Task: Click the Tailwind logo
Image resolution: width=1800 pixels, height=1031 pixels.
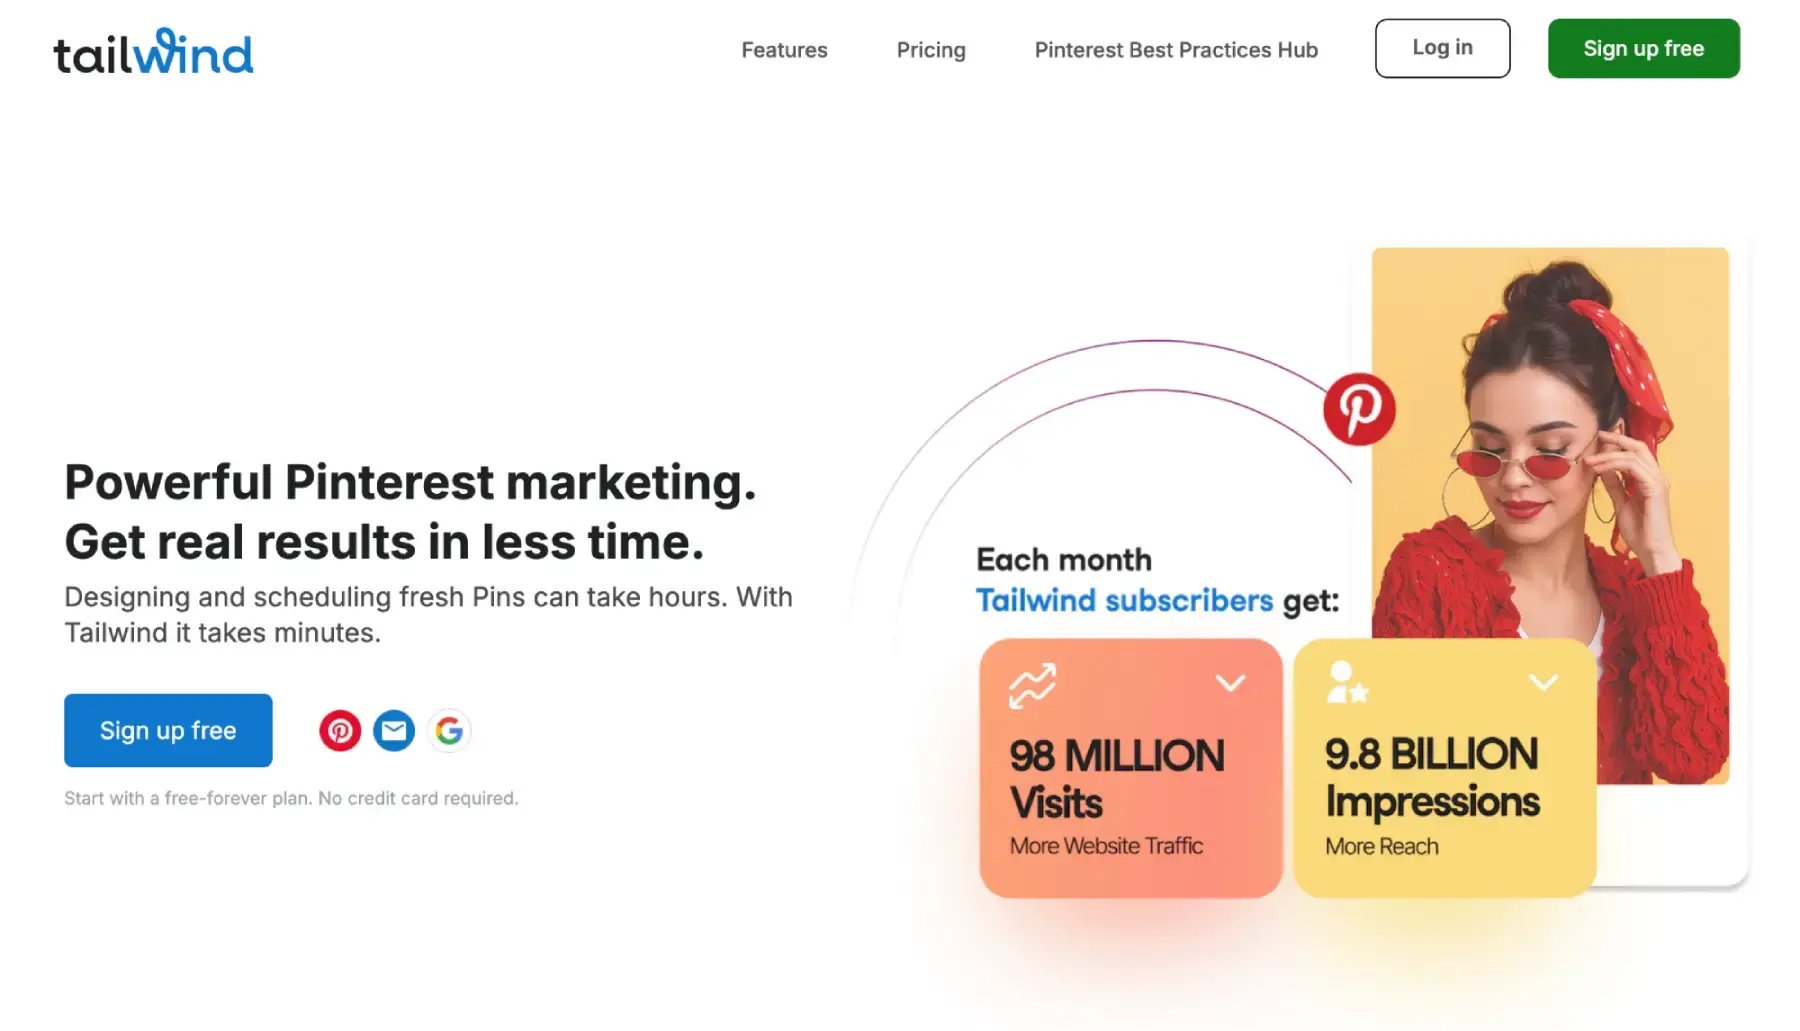Action: 153,52
